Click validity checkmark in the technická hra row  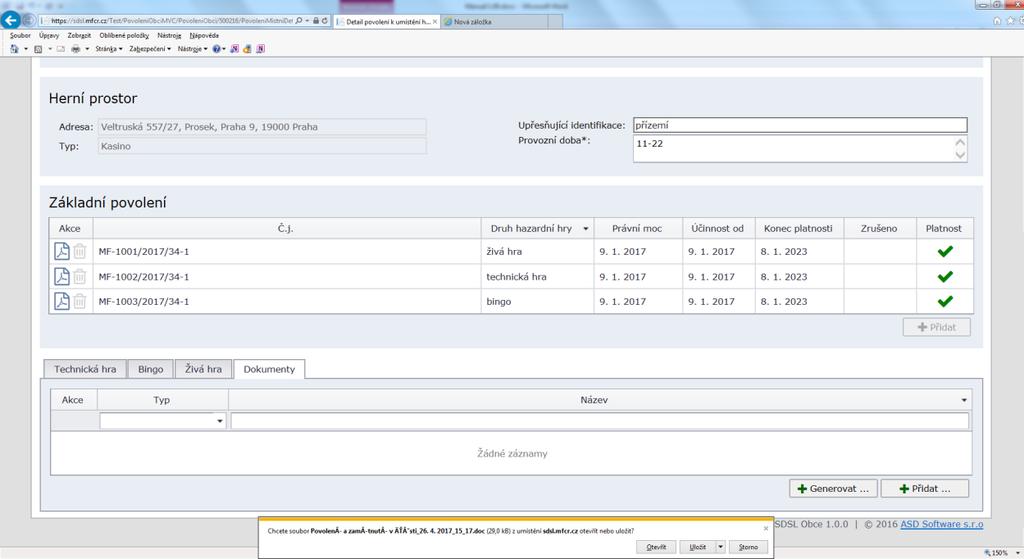tap(945, 277)
